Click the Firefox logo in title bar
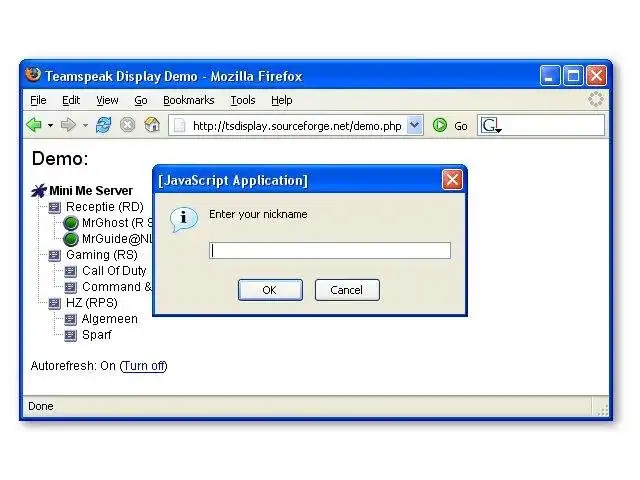The height and width of the screenshot is (480, 640). (33, 75)
